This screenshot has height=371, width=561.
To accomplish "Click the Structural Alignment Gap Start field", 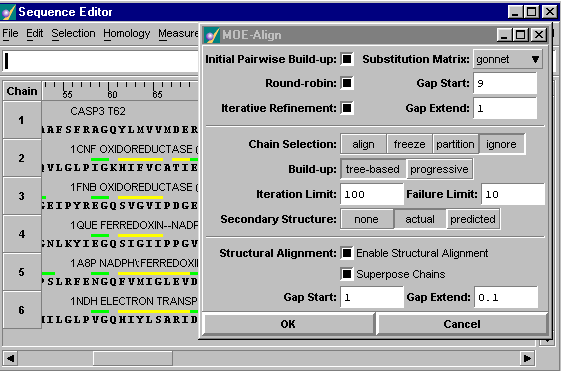I will [x=372, y=297].
